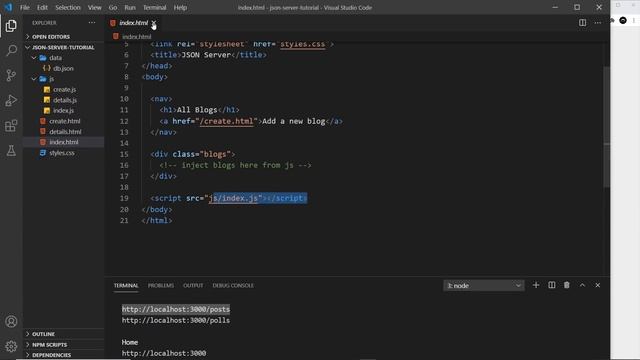Screen dimensions: 640x360
Task: Switch to the Output panel tab
Action: click(x=193, y=285)
